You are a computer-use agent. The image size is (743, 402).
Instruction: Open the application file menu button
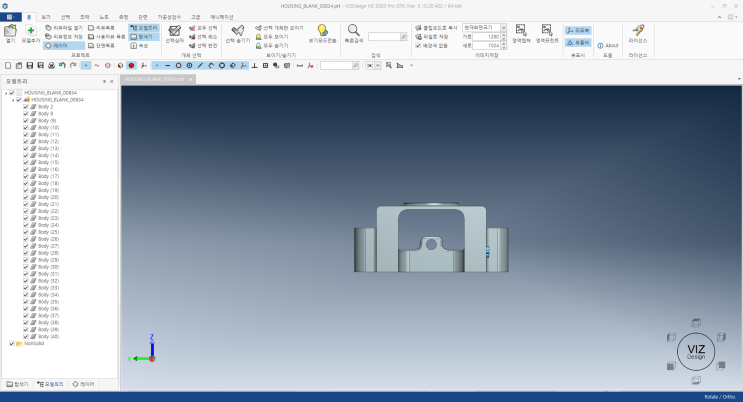[10, 17]
